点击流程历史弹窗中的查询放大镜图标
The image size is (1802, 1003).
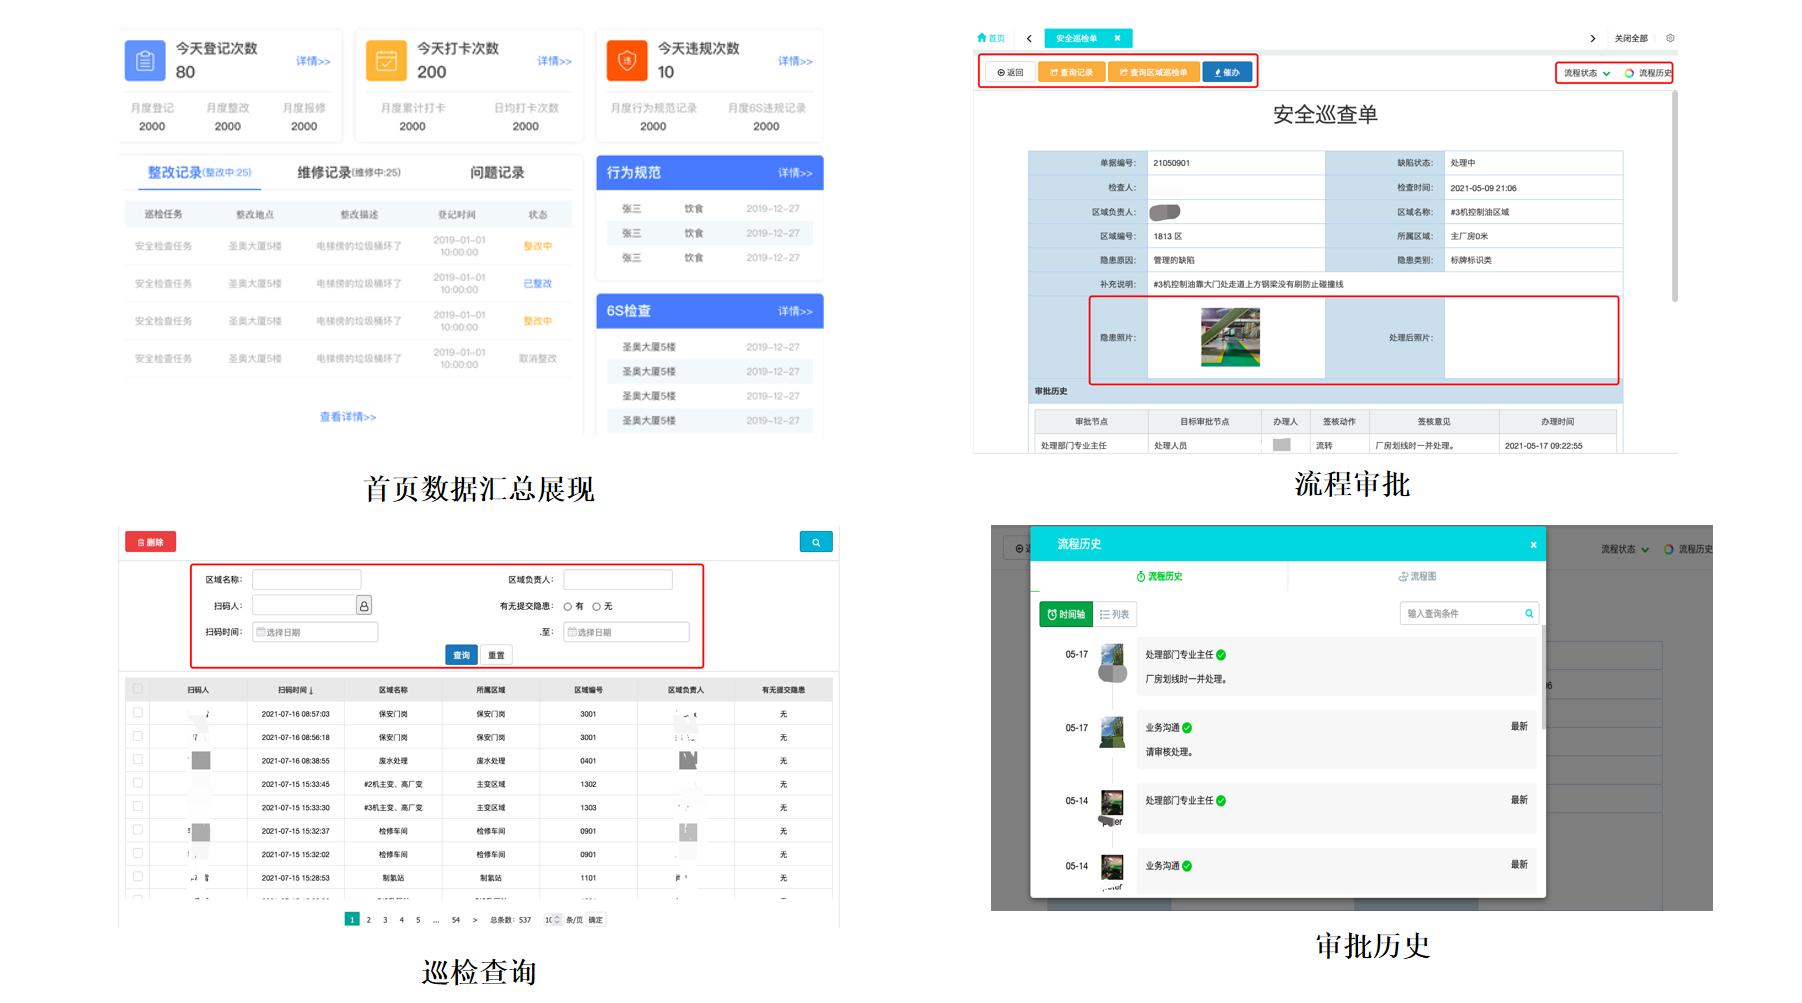pyautogui.click(x=1529, y=613)
